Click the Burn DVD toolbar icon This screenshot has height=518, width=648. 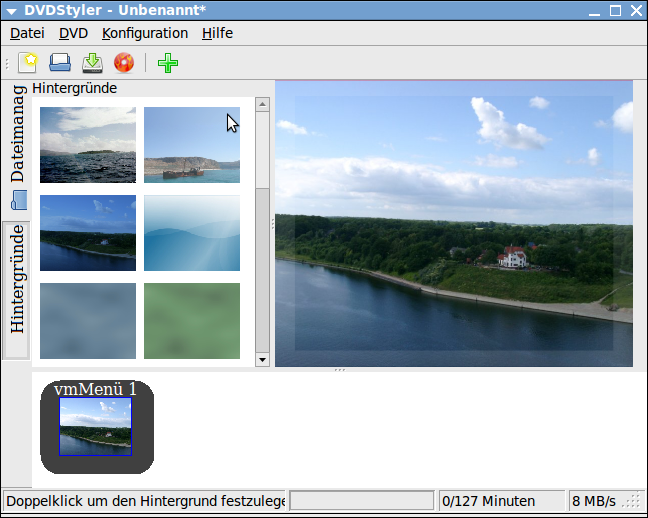click(x=124, y=63)
